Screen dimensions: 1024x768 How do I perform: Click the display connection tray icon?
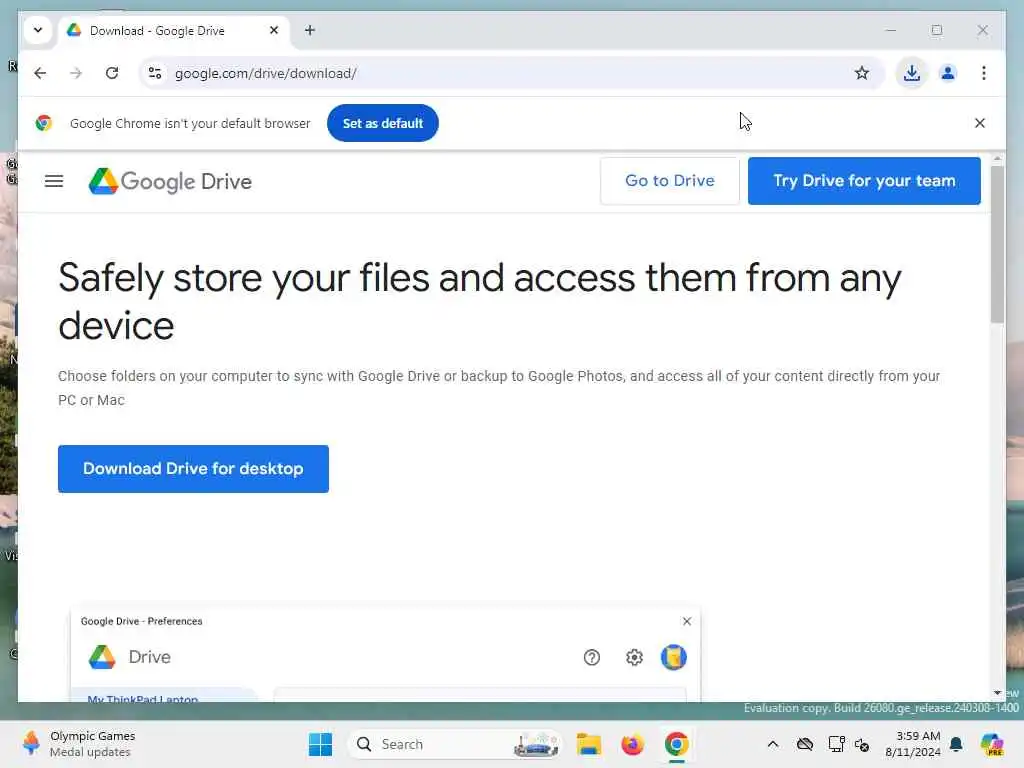[x=836, y=744]
